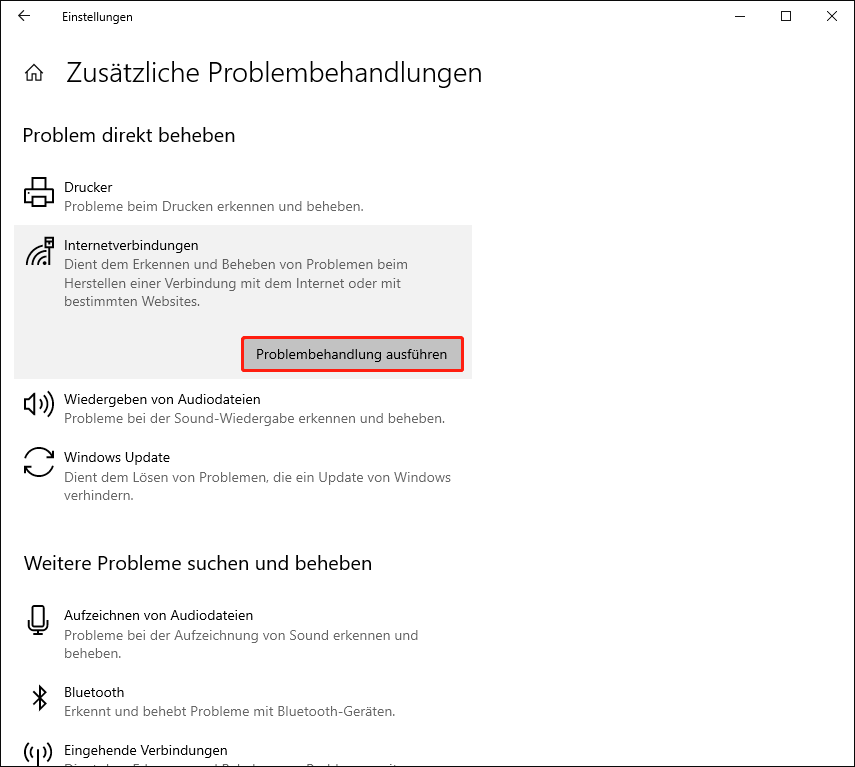Click the printer icon next to Drucker
The height and width of the screenshot is (767, 855).
(38, 193)
